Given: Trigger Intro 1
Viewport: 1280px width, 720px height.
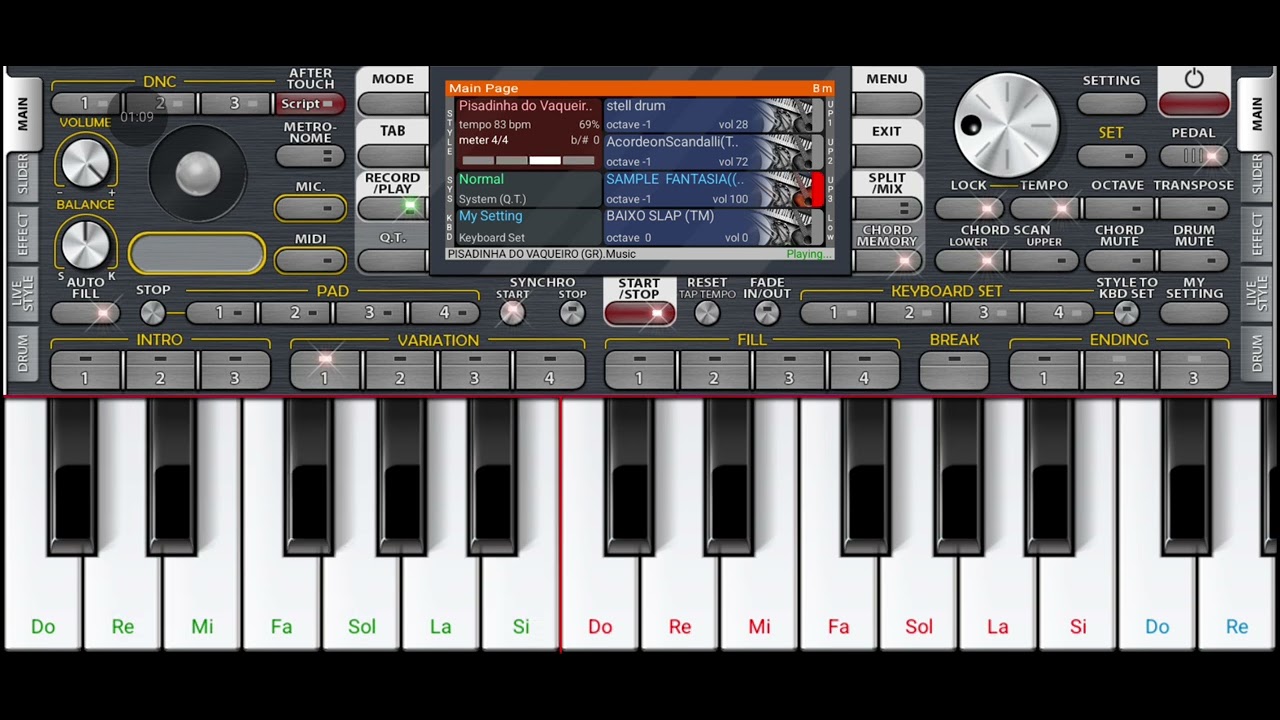Looking at the screenshot, I should tap(85, 370).
